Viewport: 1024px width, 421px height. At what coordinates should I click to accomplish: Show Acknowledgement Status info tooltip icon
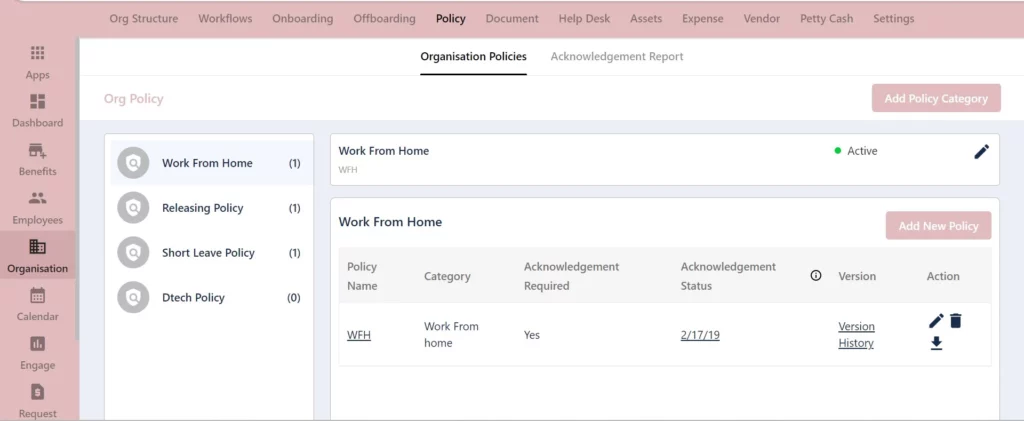coord(816,275)
